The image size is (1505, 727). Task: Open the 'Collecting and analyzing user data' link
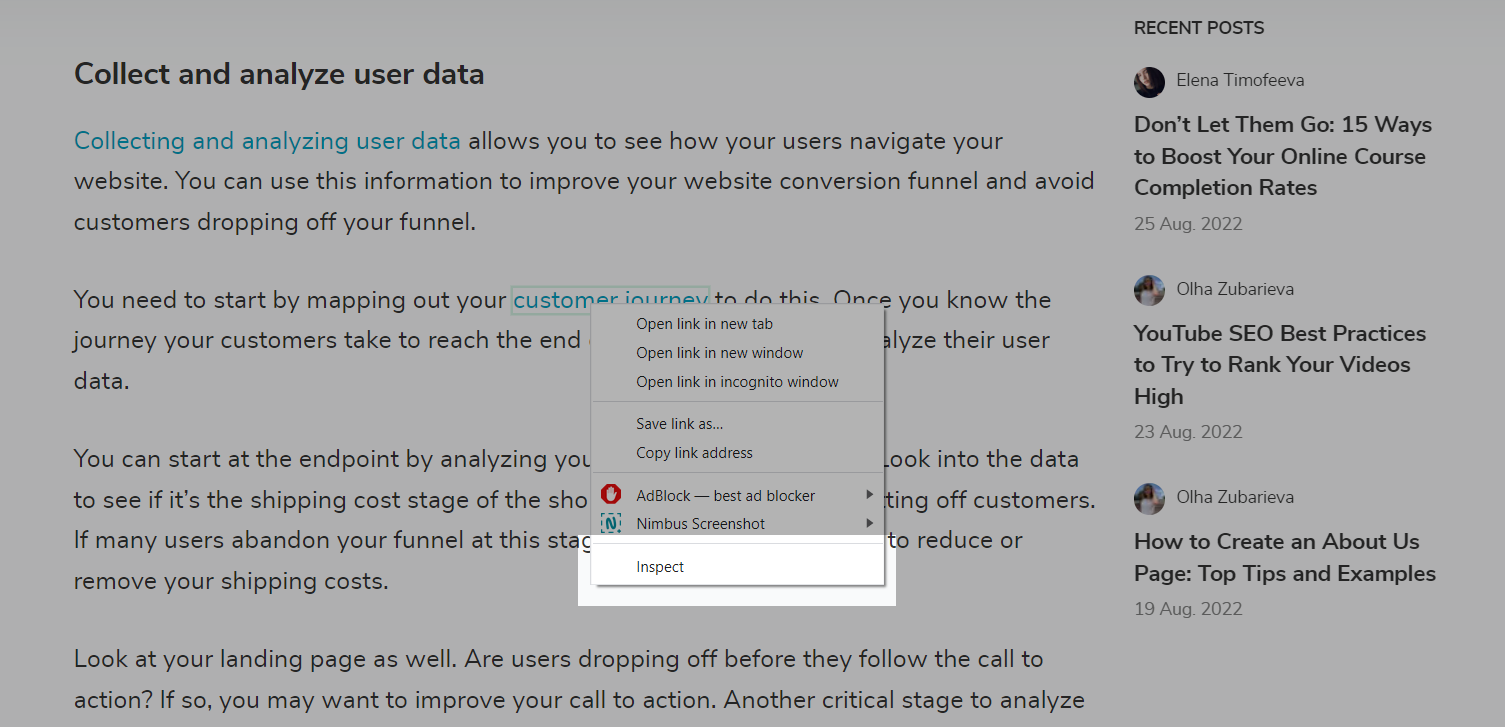pyautogui.click(x=267, y=141)
